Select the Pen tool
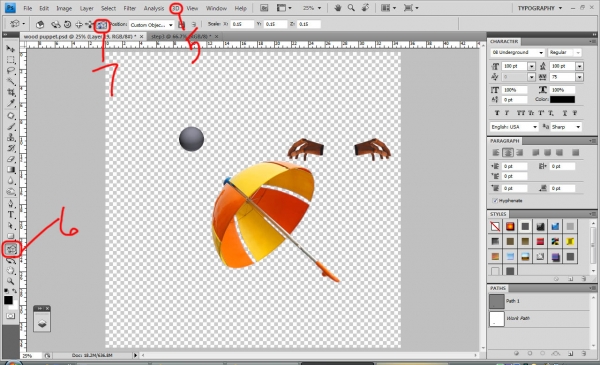This screenshot has height=365, width=600. click(10, 204)
